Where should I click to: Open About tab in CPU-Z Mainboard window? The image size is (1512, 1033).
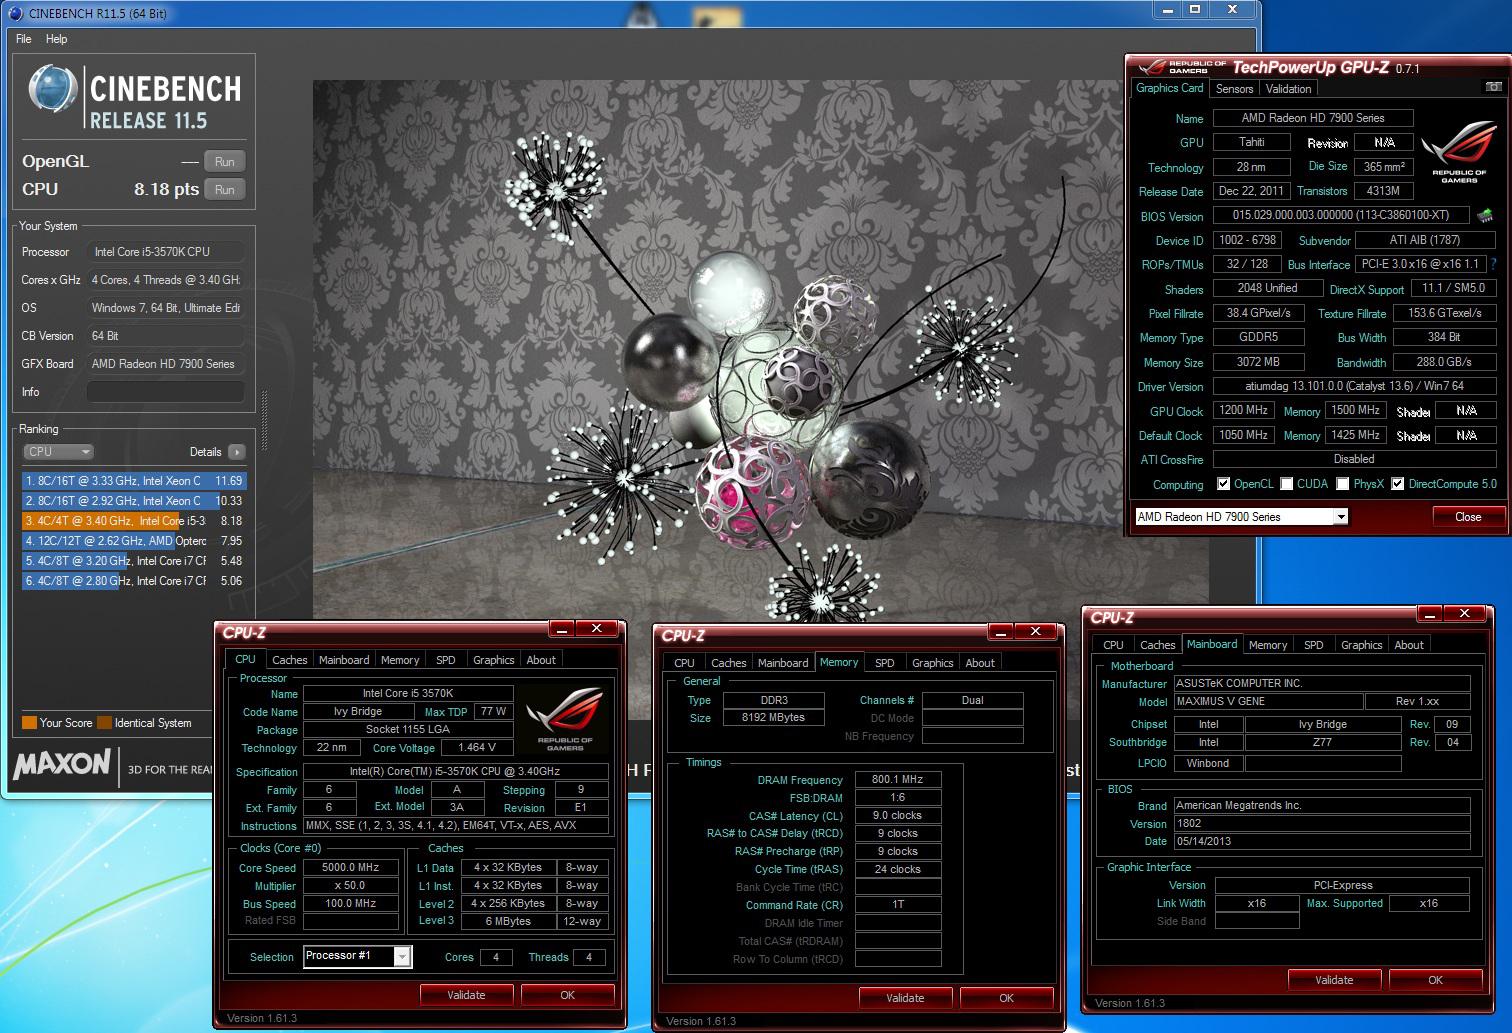click(x=1409, y=645)
